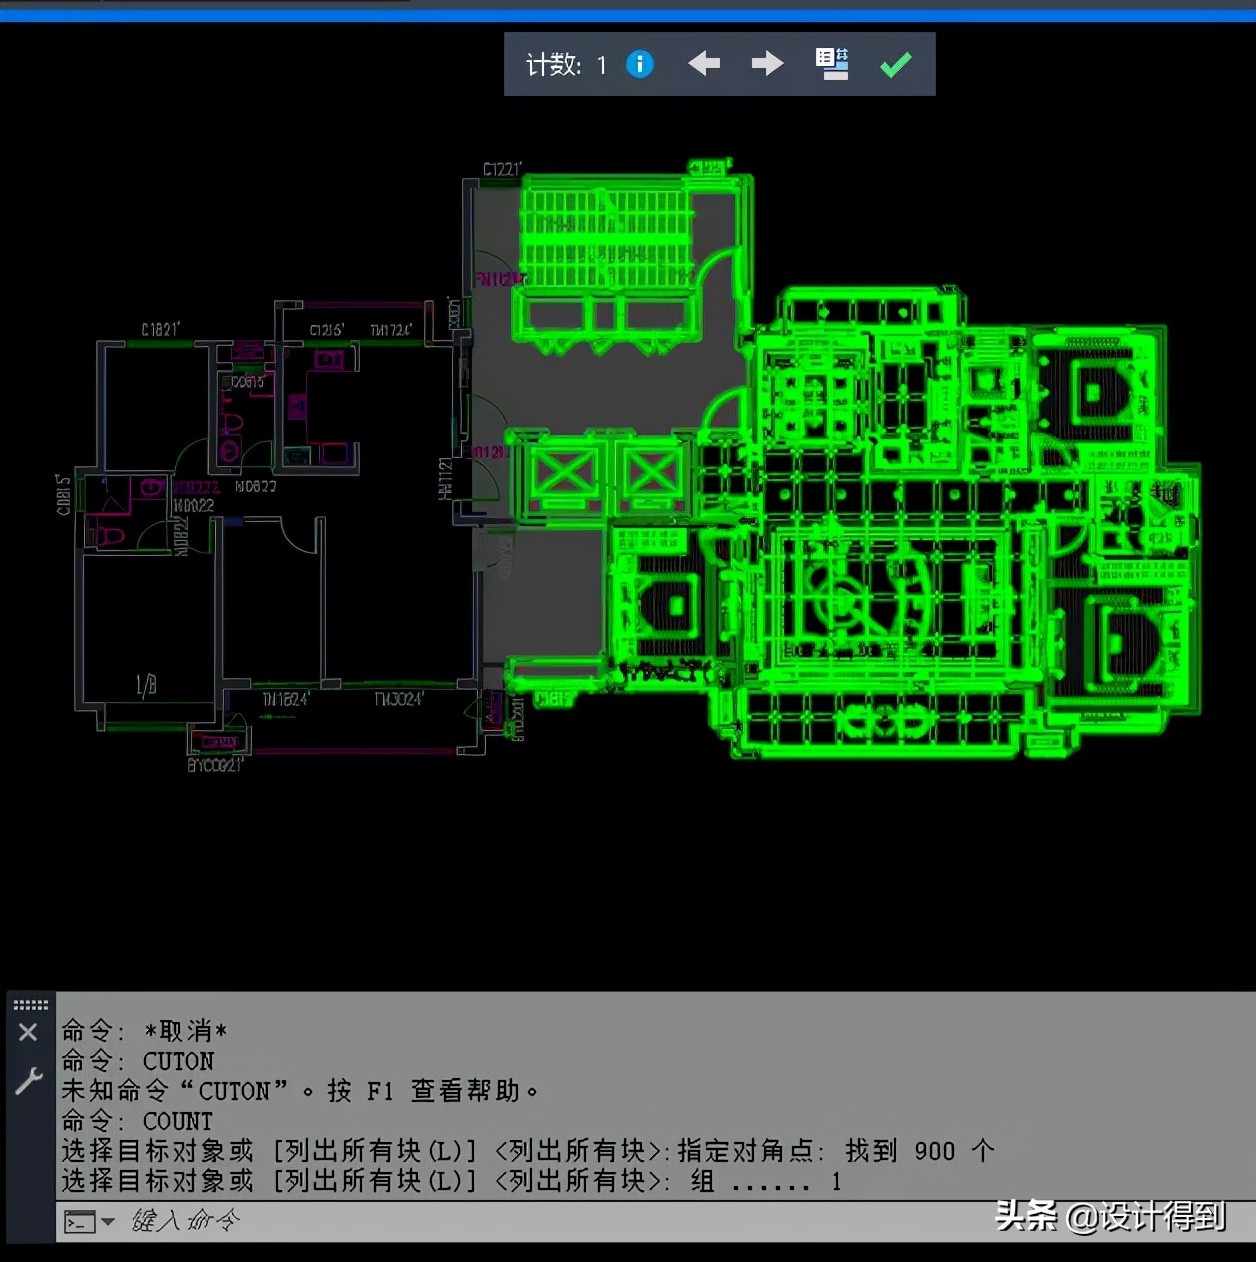Open command line customize wrench menu
The width and height of the screenshot is (1256, 1262).
28,1081
